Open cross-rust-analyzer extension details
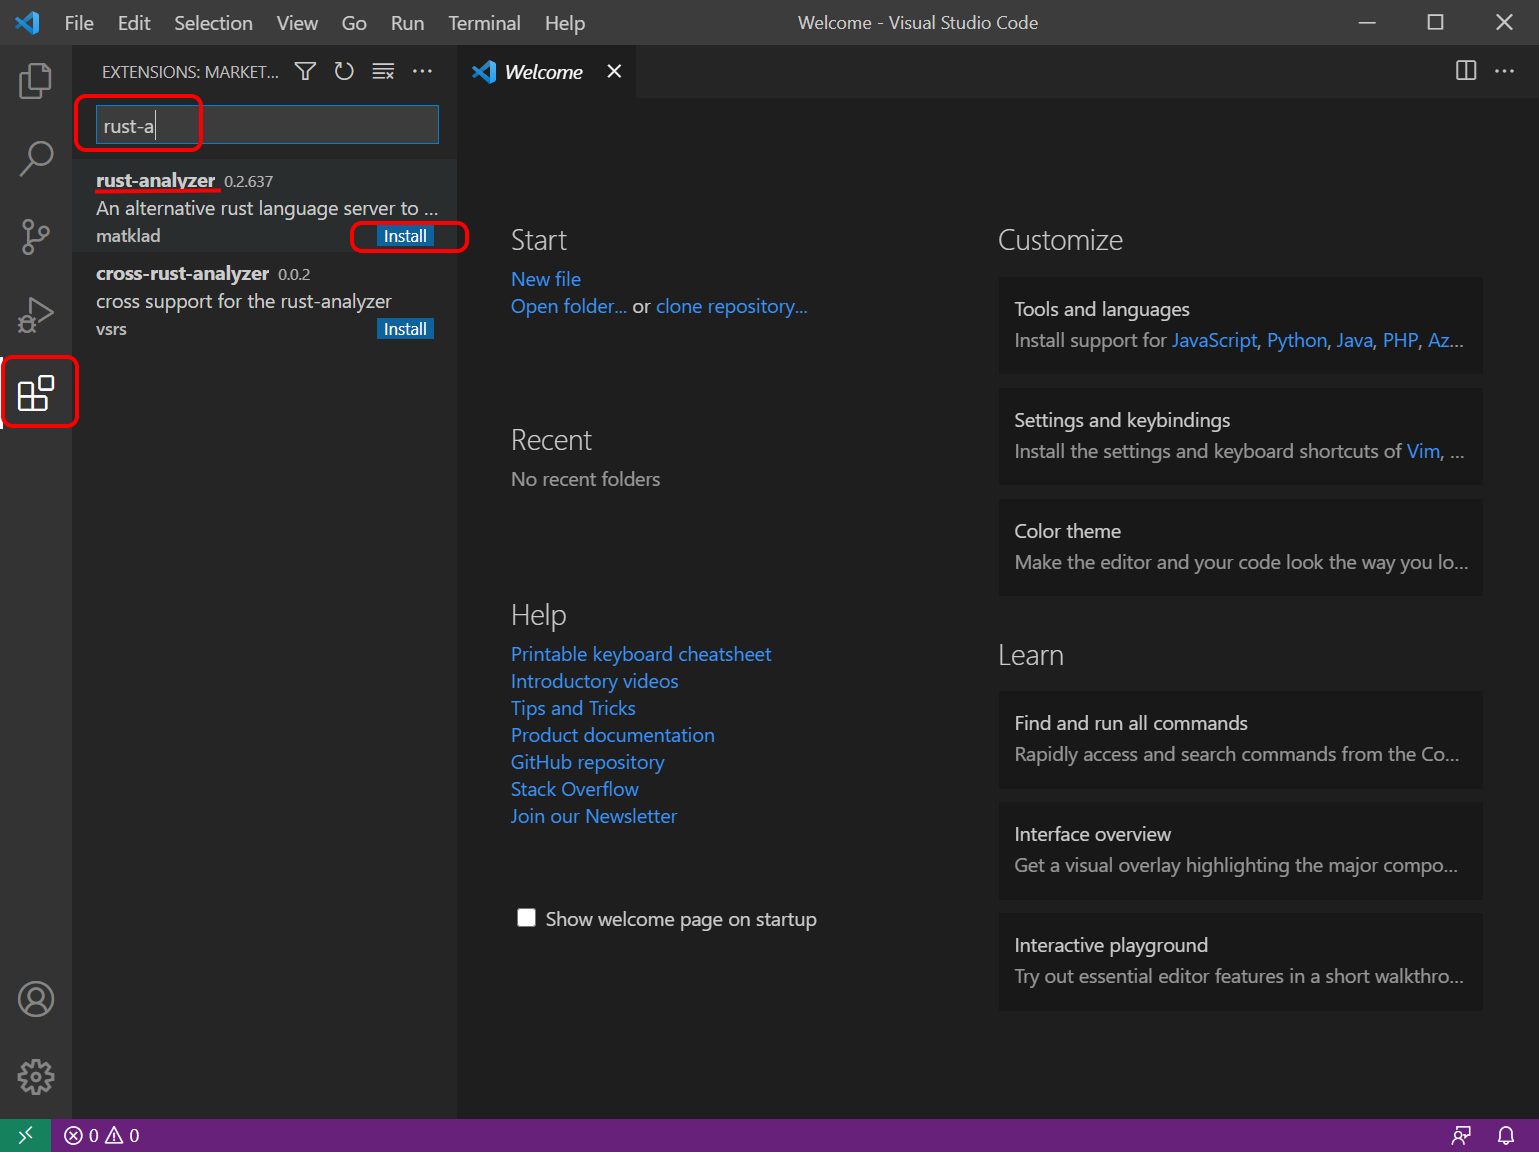The height and width of the screenshot is (1152, 1539). tap(265, 300)
